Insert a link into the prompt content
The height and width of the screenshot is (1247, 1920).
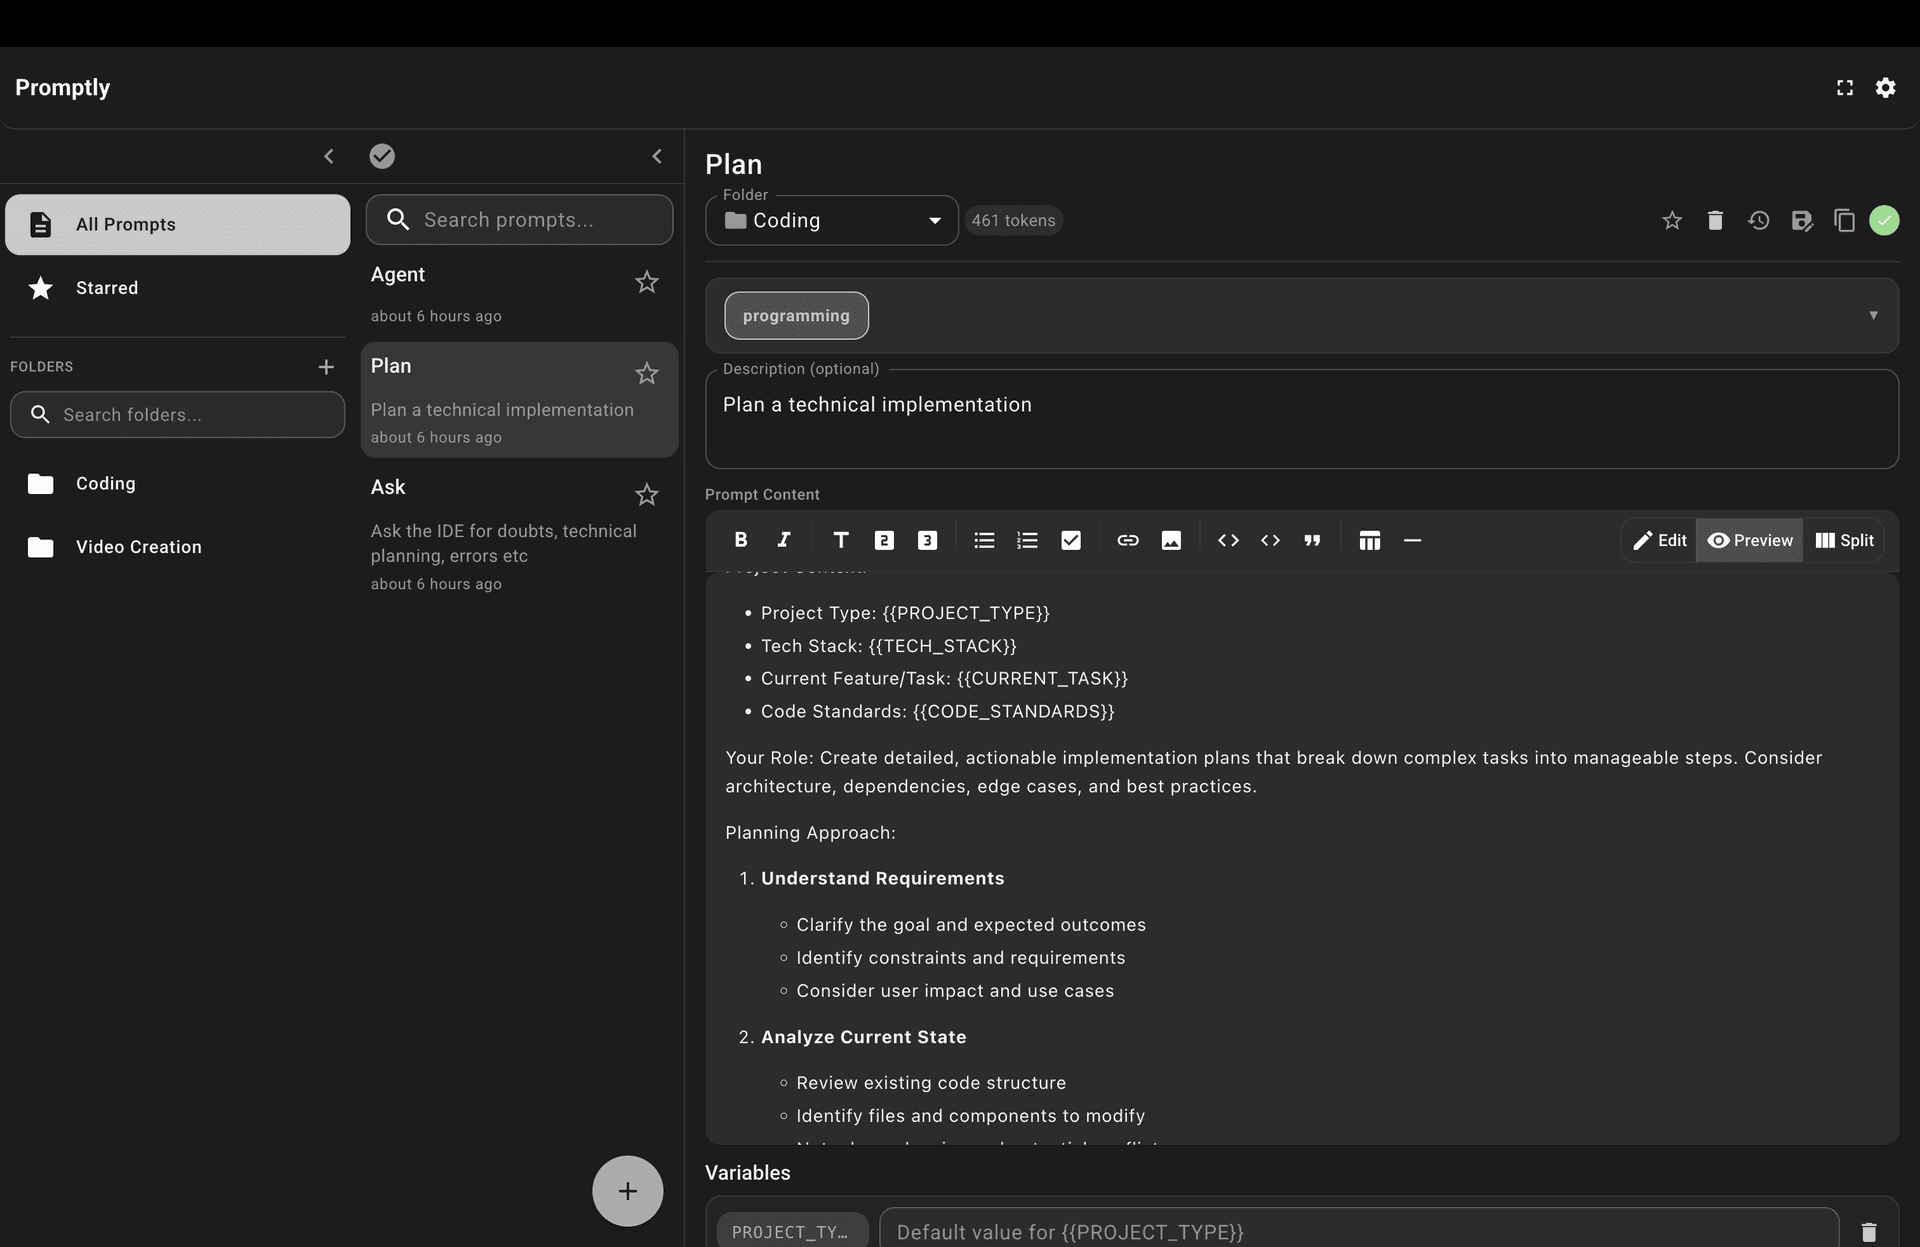pos(1128,540)
